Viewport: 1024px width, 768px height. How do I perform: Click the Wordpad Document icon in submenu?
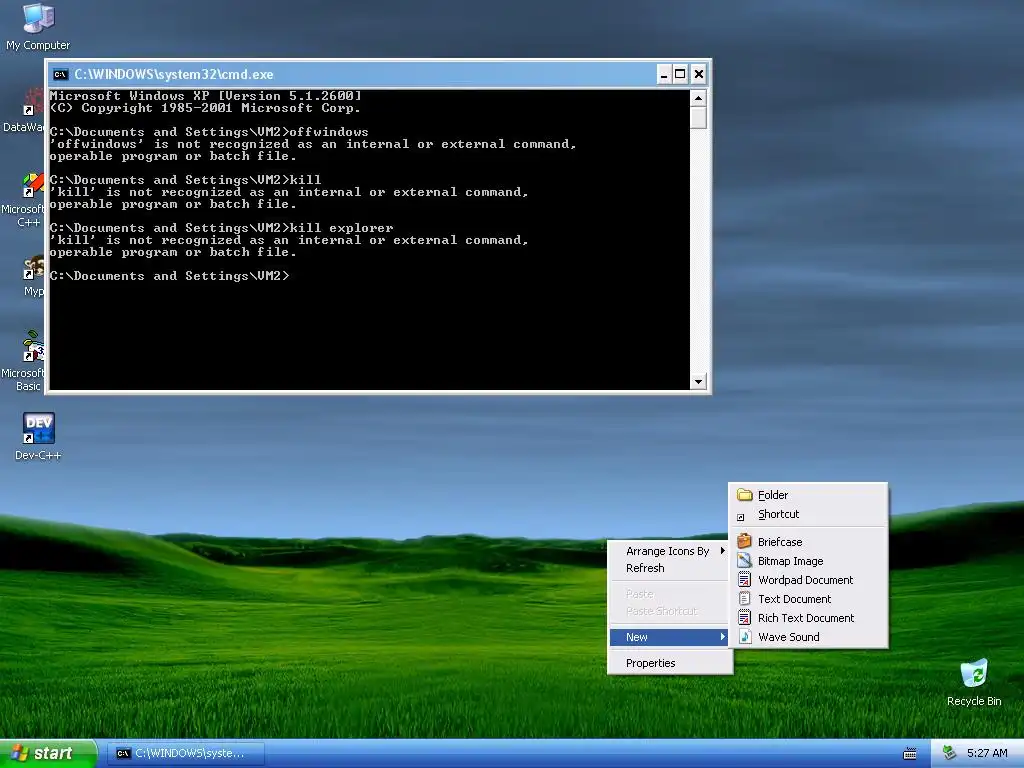tap(744, 579)
